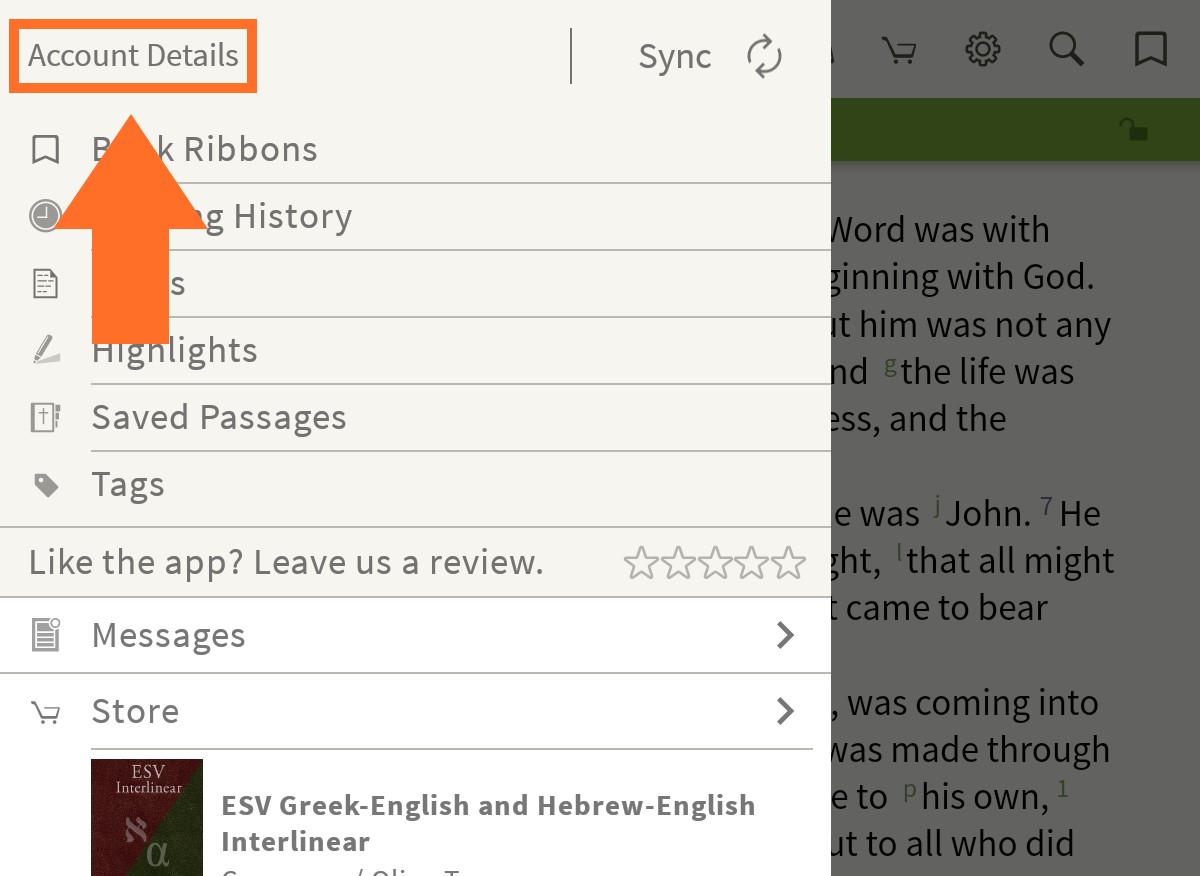Screen dimensions: 1200x876
Task: Open settings gear icon
Action: 983,49
